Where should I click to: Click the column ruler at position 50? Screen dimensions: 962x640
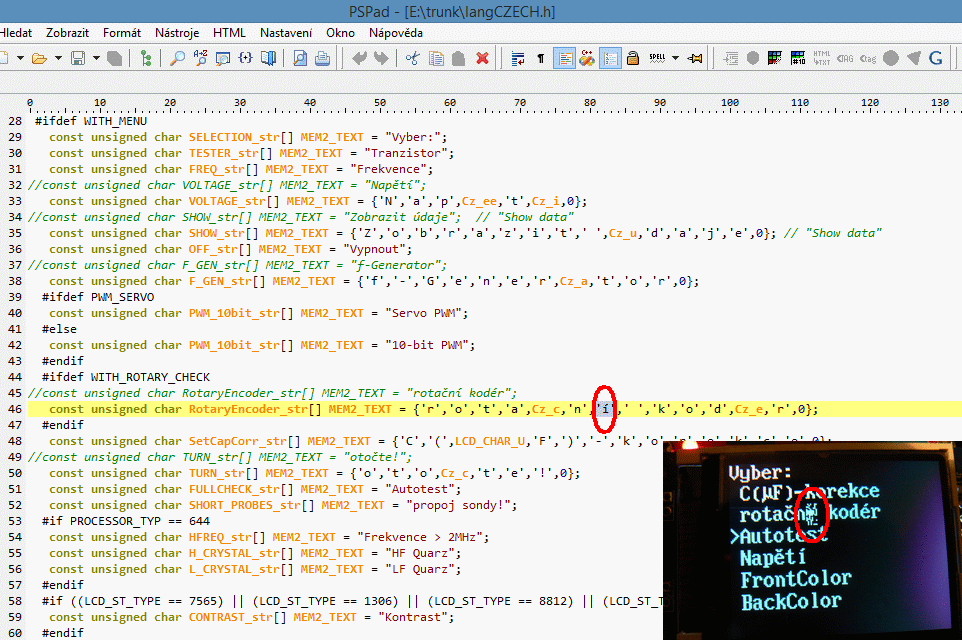[x=380, y=103]
